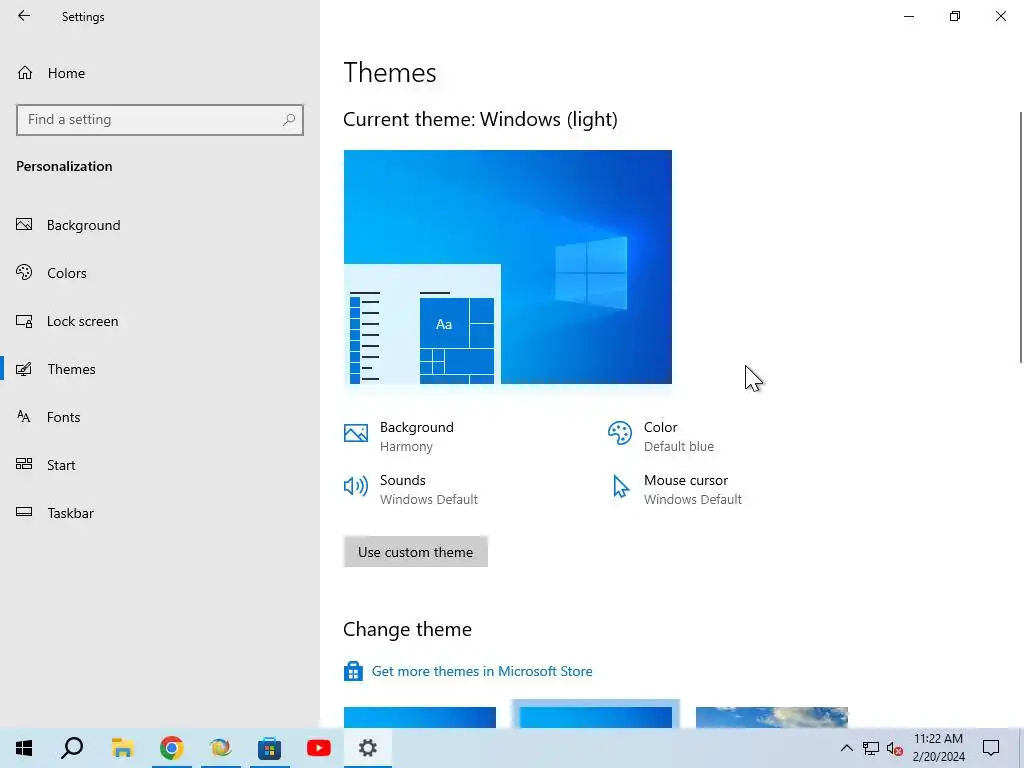The image size is (1024, 768).
Task: Open Start personalization settings
Action: coord(61,466)
